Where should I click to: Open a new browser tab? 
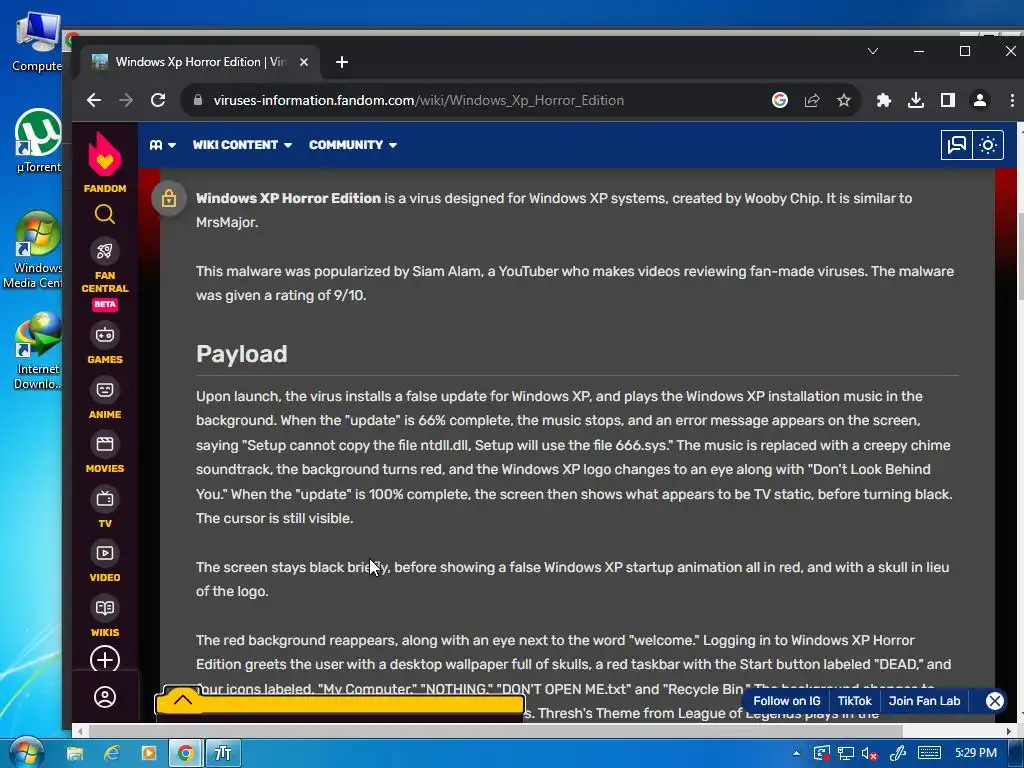342,62
